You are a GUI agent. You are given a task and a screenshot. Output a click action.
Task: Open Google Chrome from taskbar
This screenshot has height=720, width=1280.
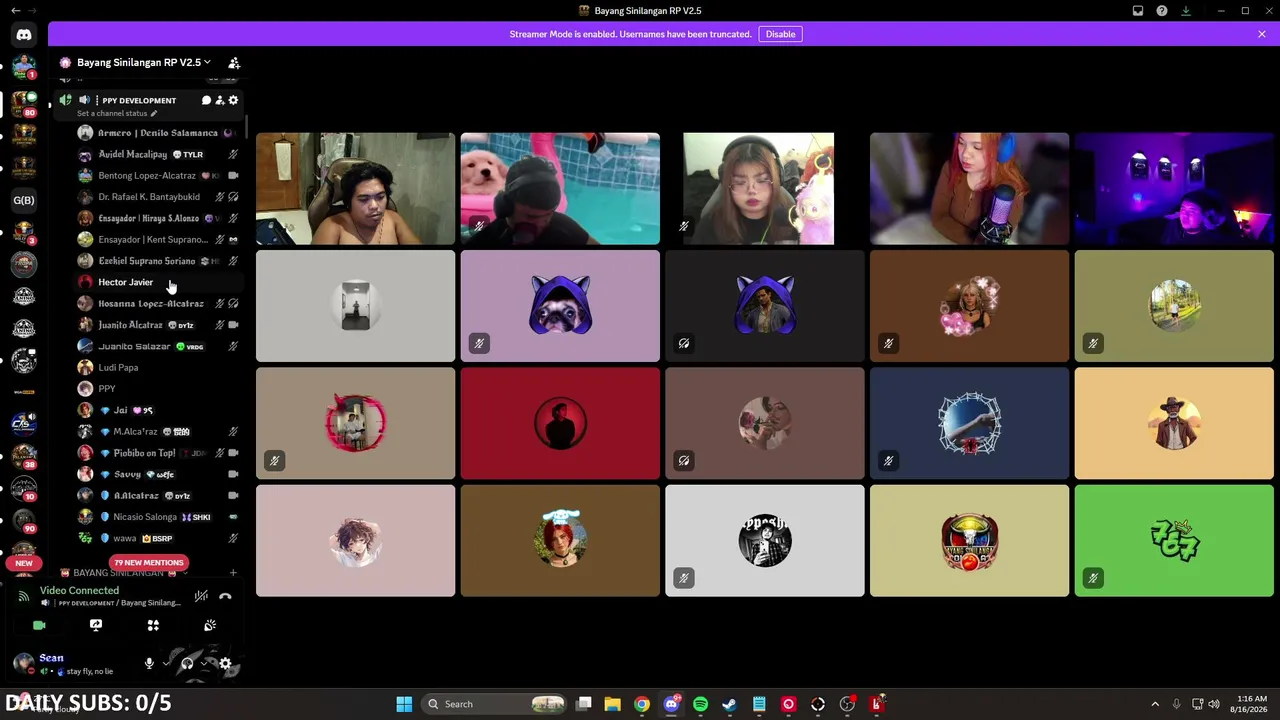(642, 704)
